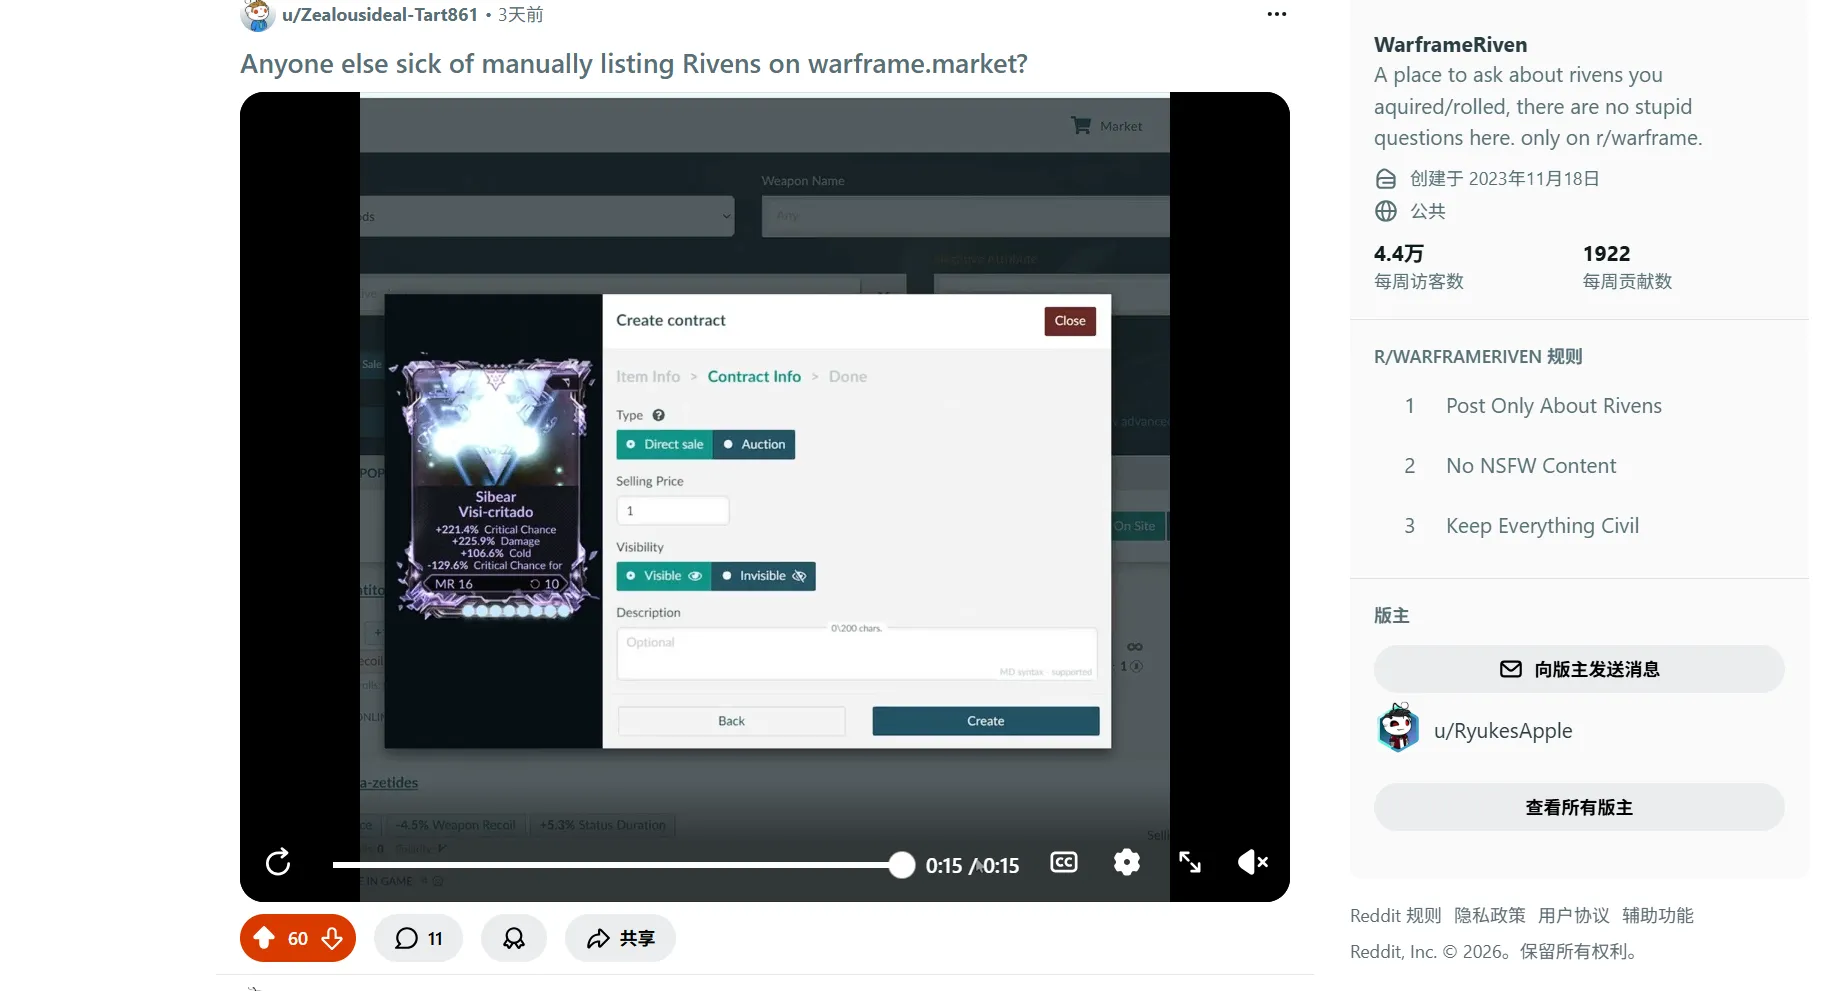Open the weapon category dropdown in the video
Image resolution: width=1832 pixels, height=991 pixels.
pyautogui.click(x=545, y=216)
